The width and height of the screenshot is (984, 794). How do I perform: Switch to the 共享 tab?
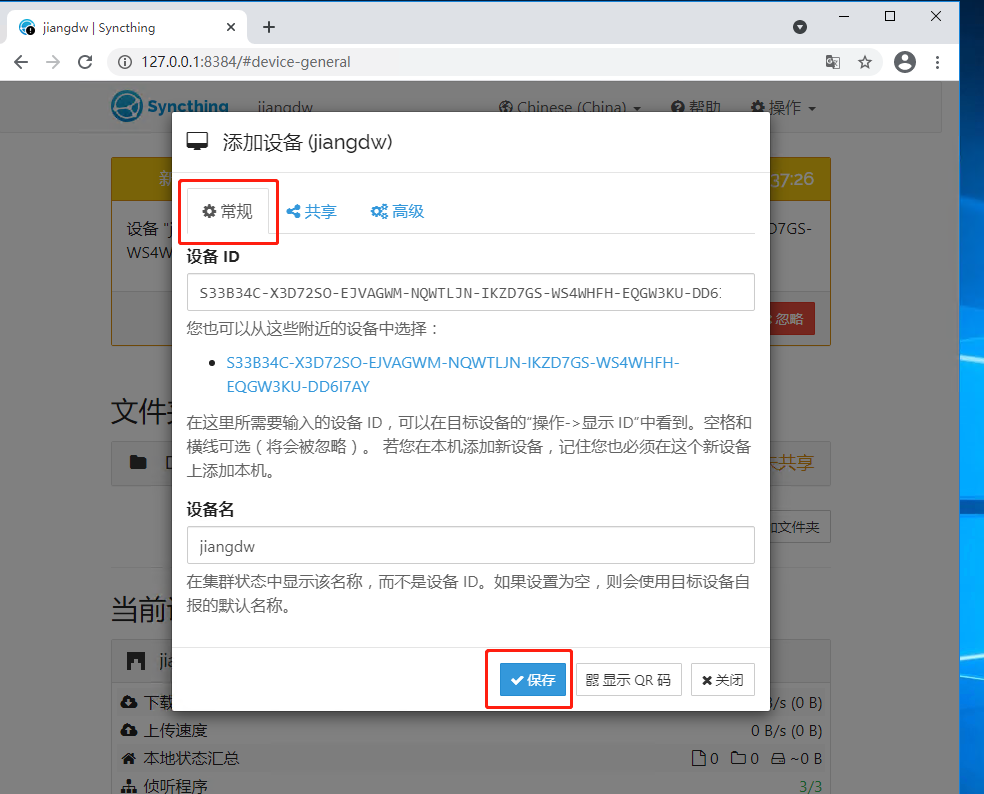coord(311,211)
